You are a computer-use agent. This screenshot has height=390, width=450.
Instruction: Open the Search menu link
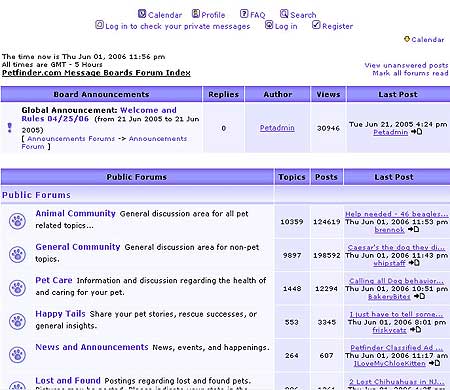[x=303, y=15]
